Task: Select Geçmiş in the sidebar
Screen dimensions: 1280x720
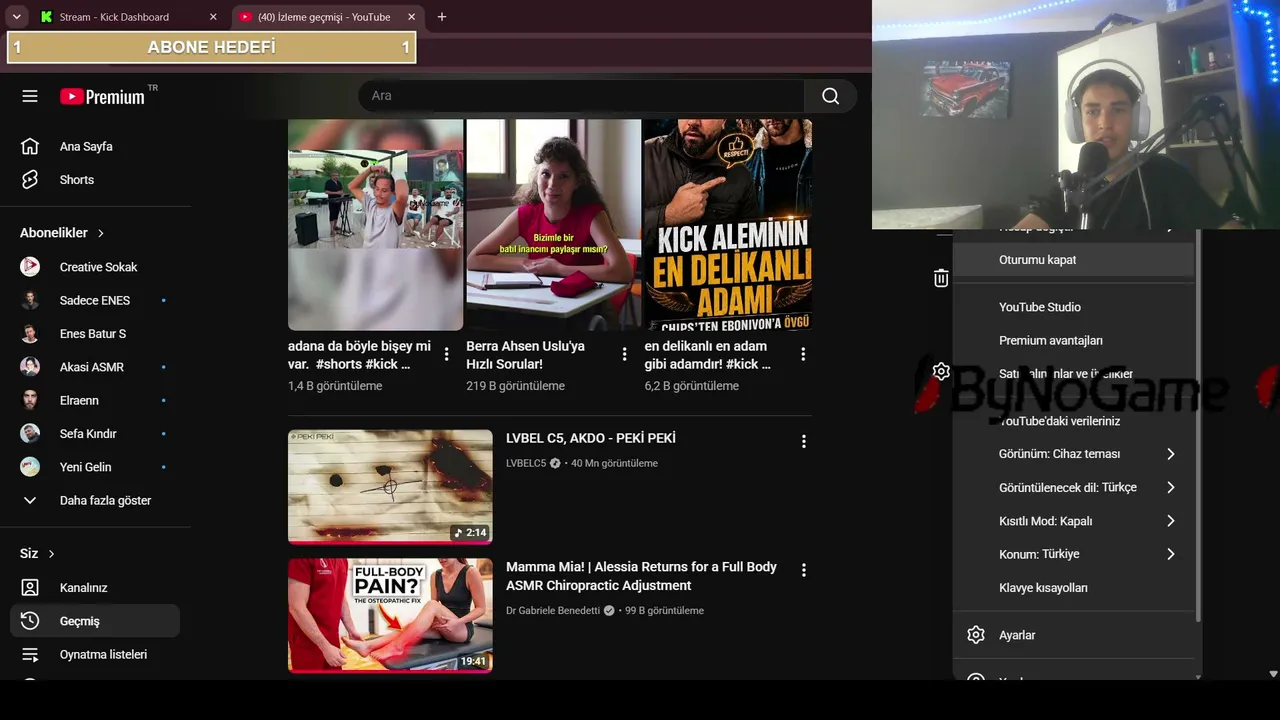Action: tap(95, 621)
